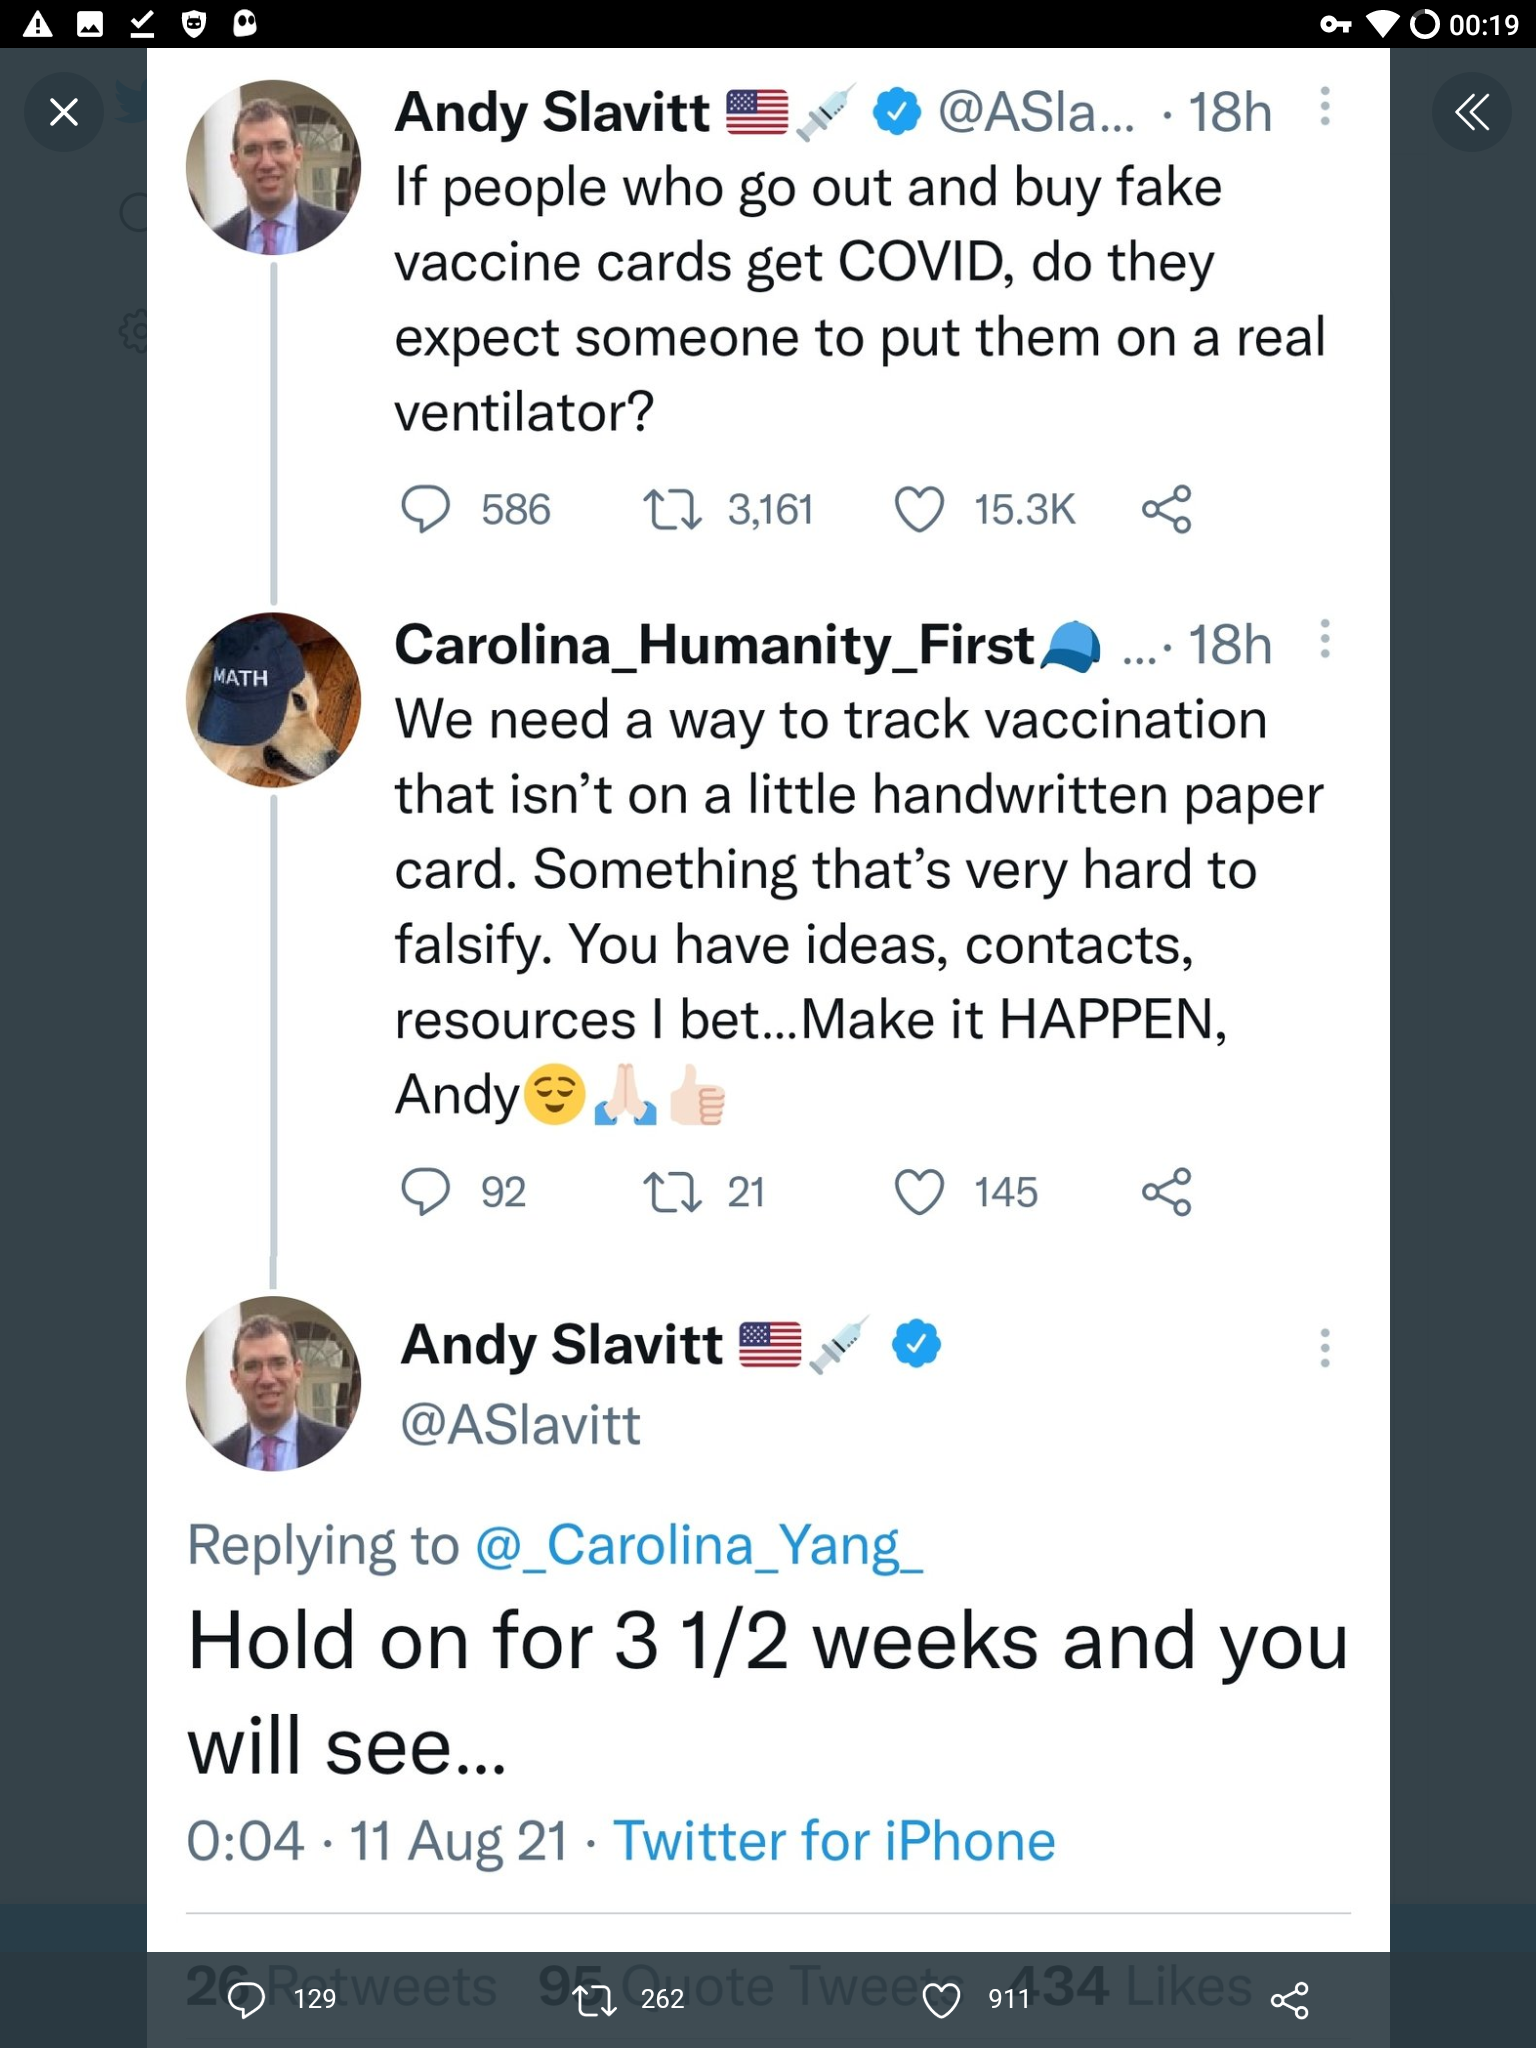The width and height of the screenshot is (1536, 2048).
Task: Tap the bottom bar reply icon with 129
Action: 247,2000
